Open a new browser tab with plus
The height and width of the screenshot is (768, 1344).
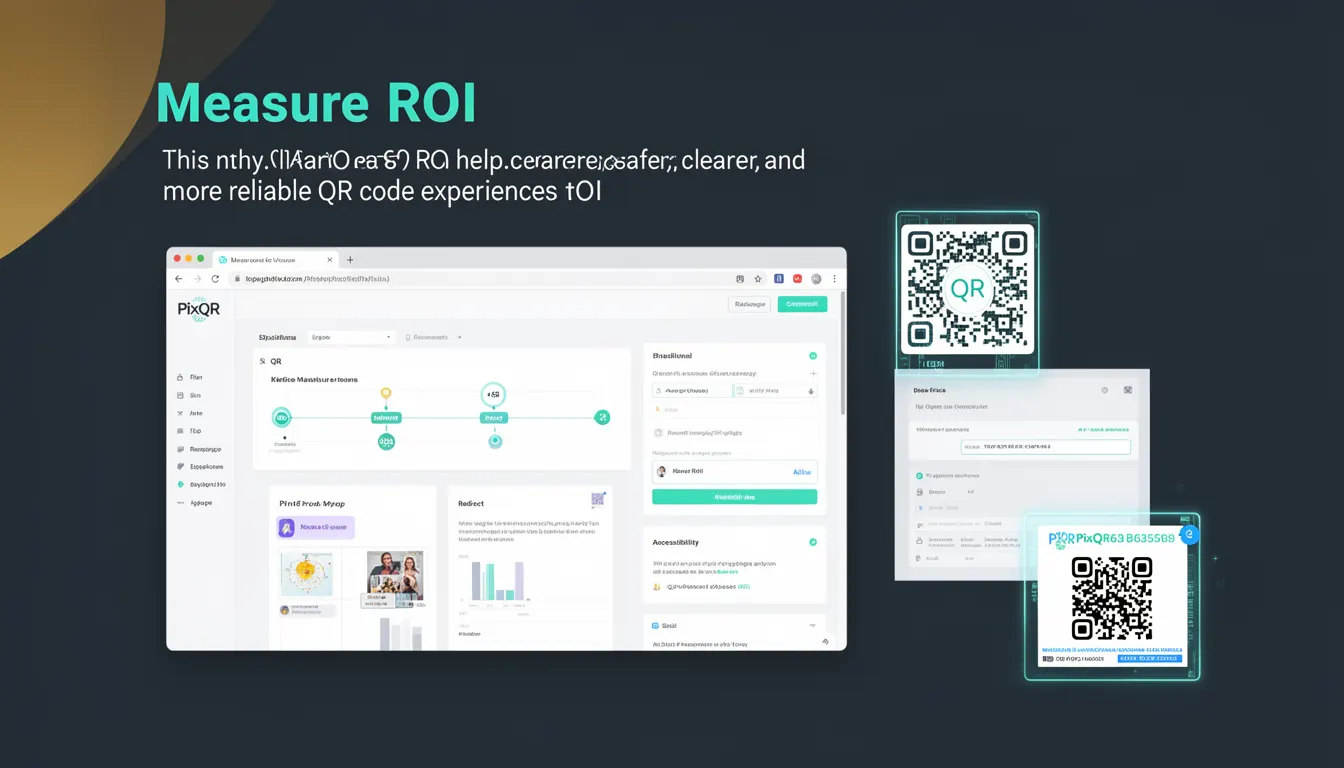click(350, 260)
